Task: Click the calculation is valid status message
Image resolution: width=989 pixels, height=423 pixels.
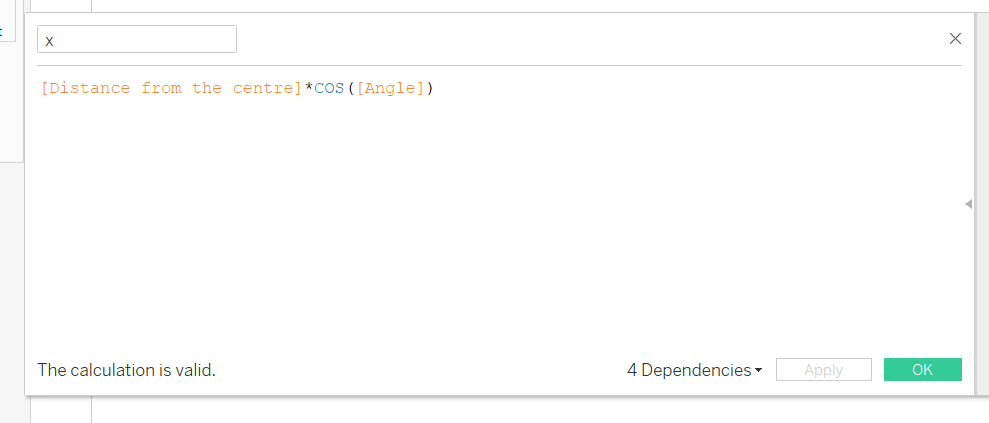Action: click(x=126, y=370)
